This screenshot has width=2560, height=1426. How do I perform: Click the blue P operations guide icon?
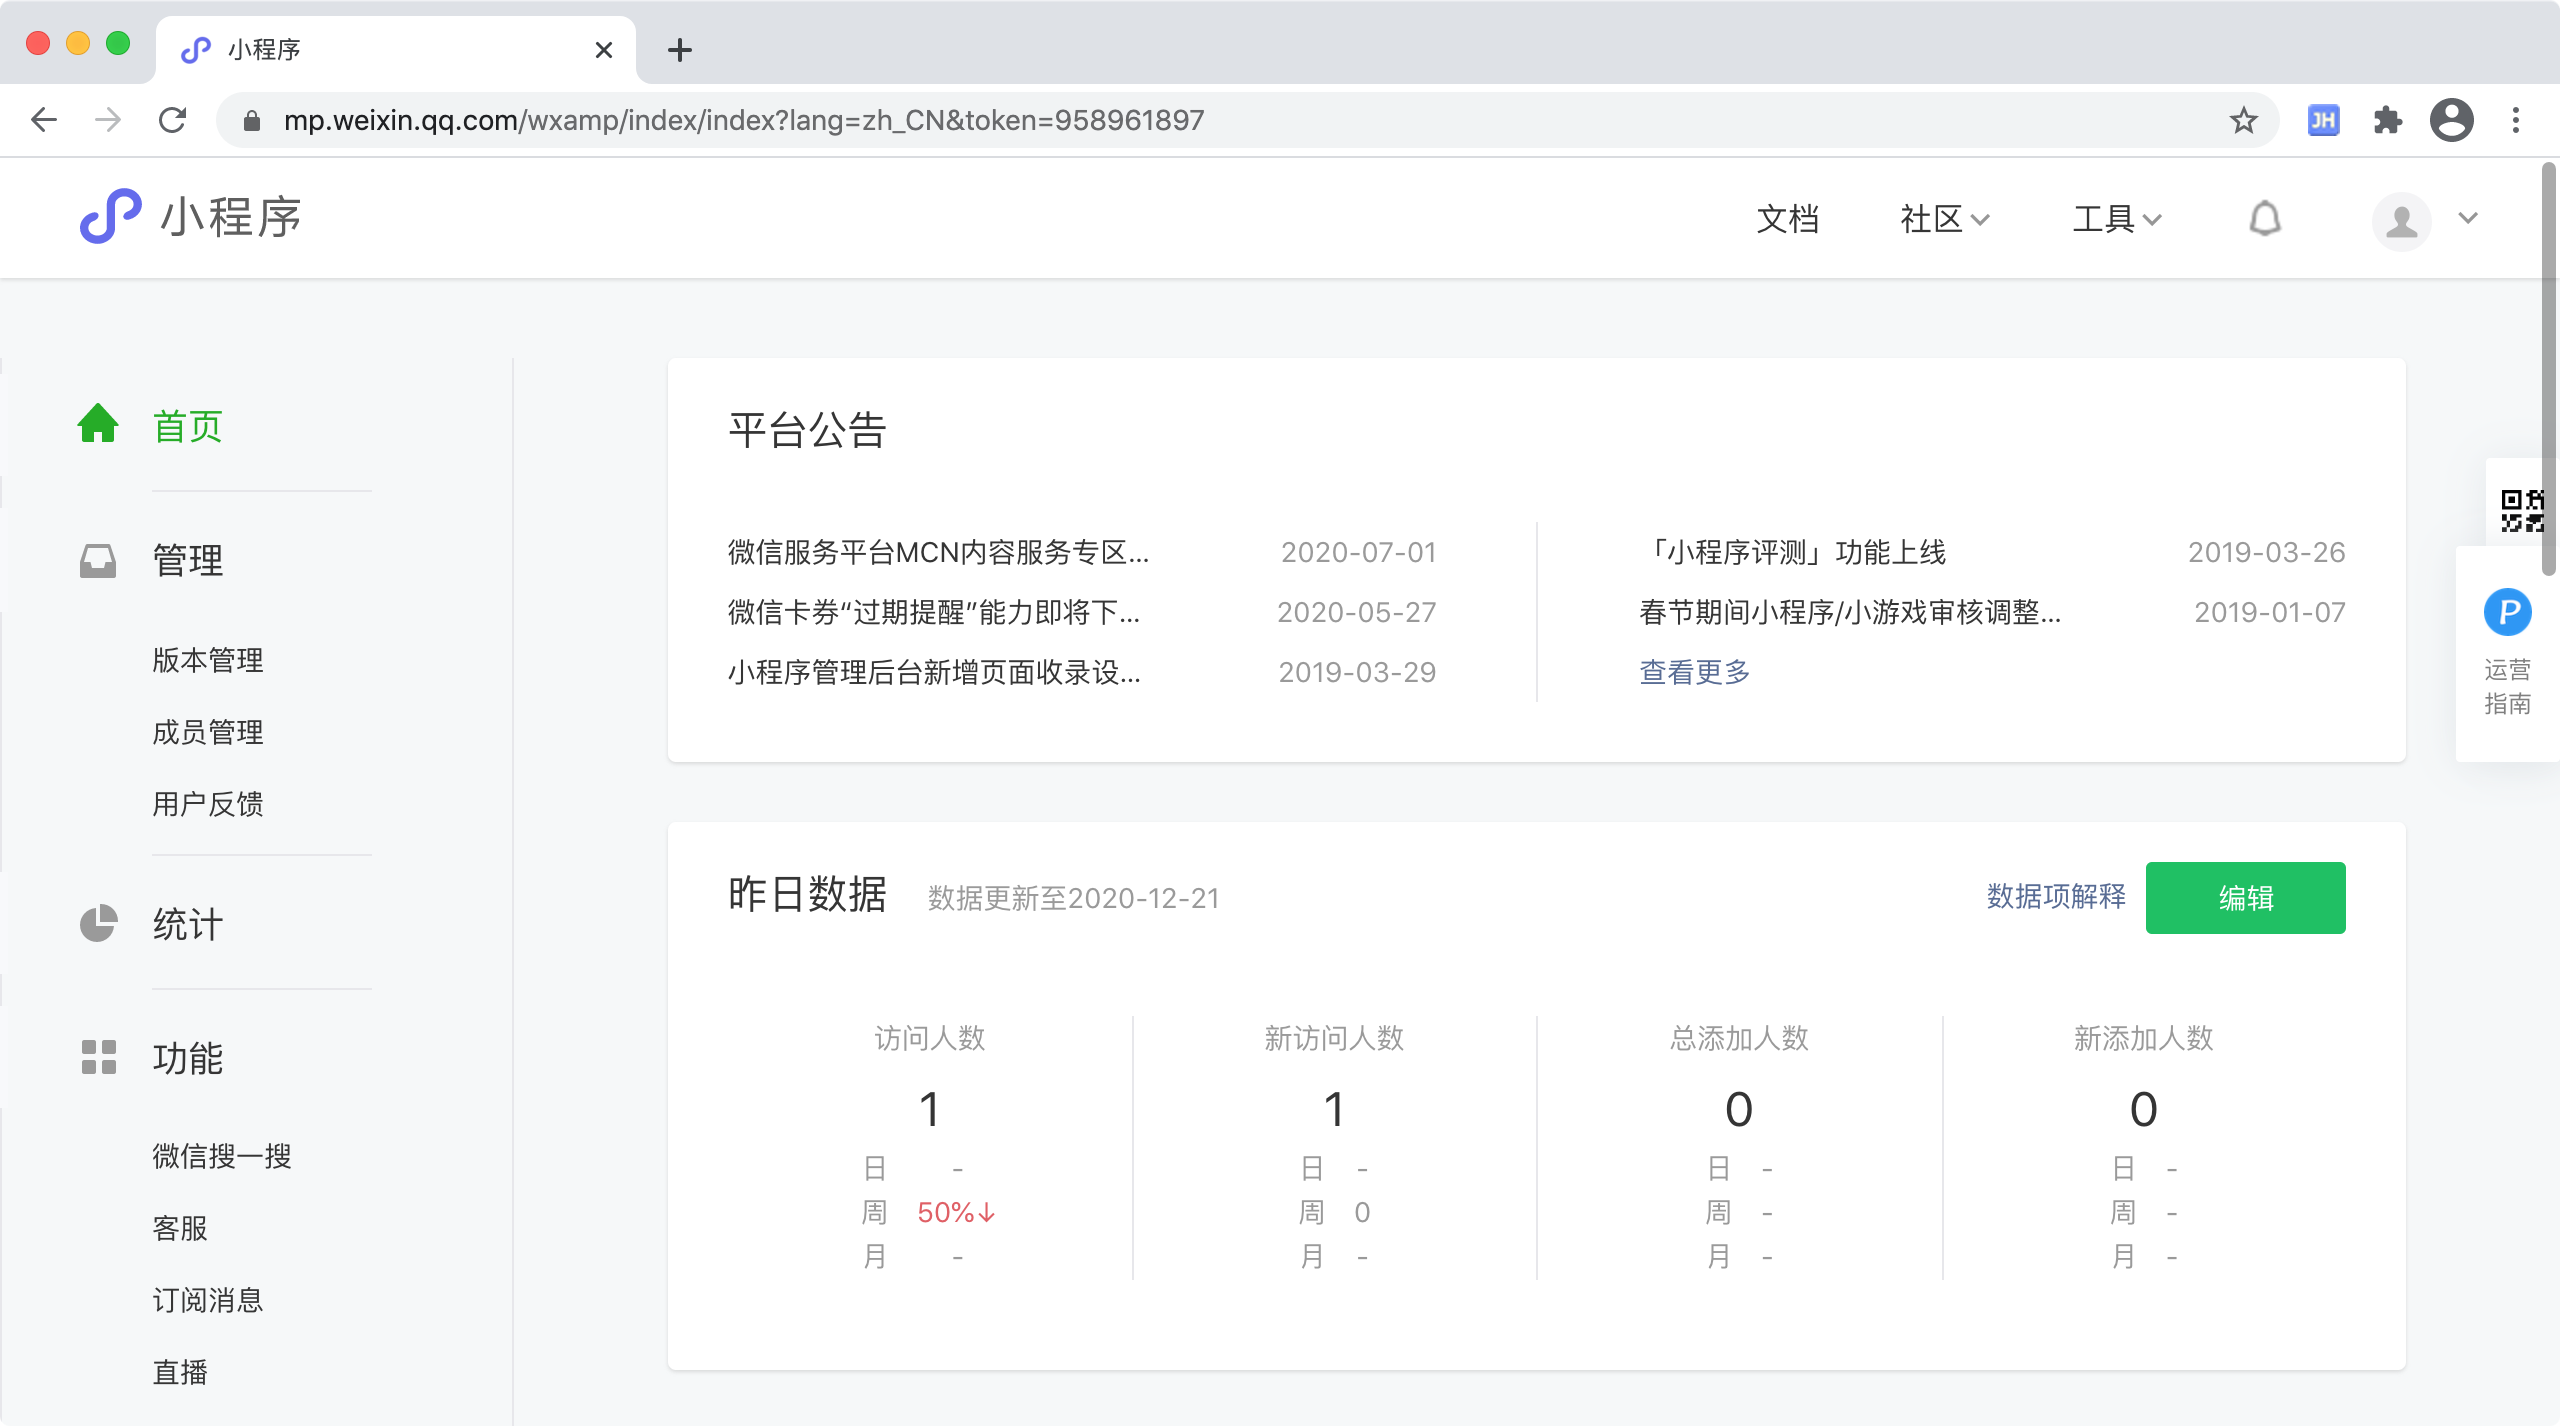tap(2507, 612)
